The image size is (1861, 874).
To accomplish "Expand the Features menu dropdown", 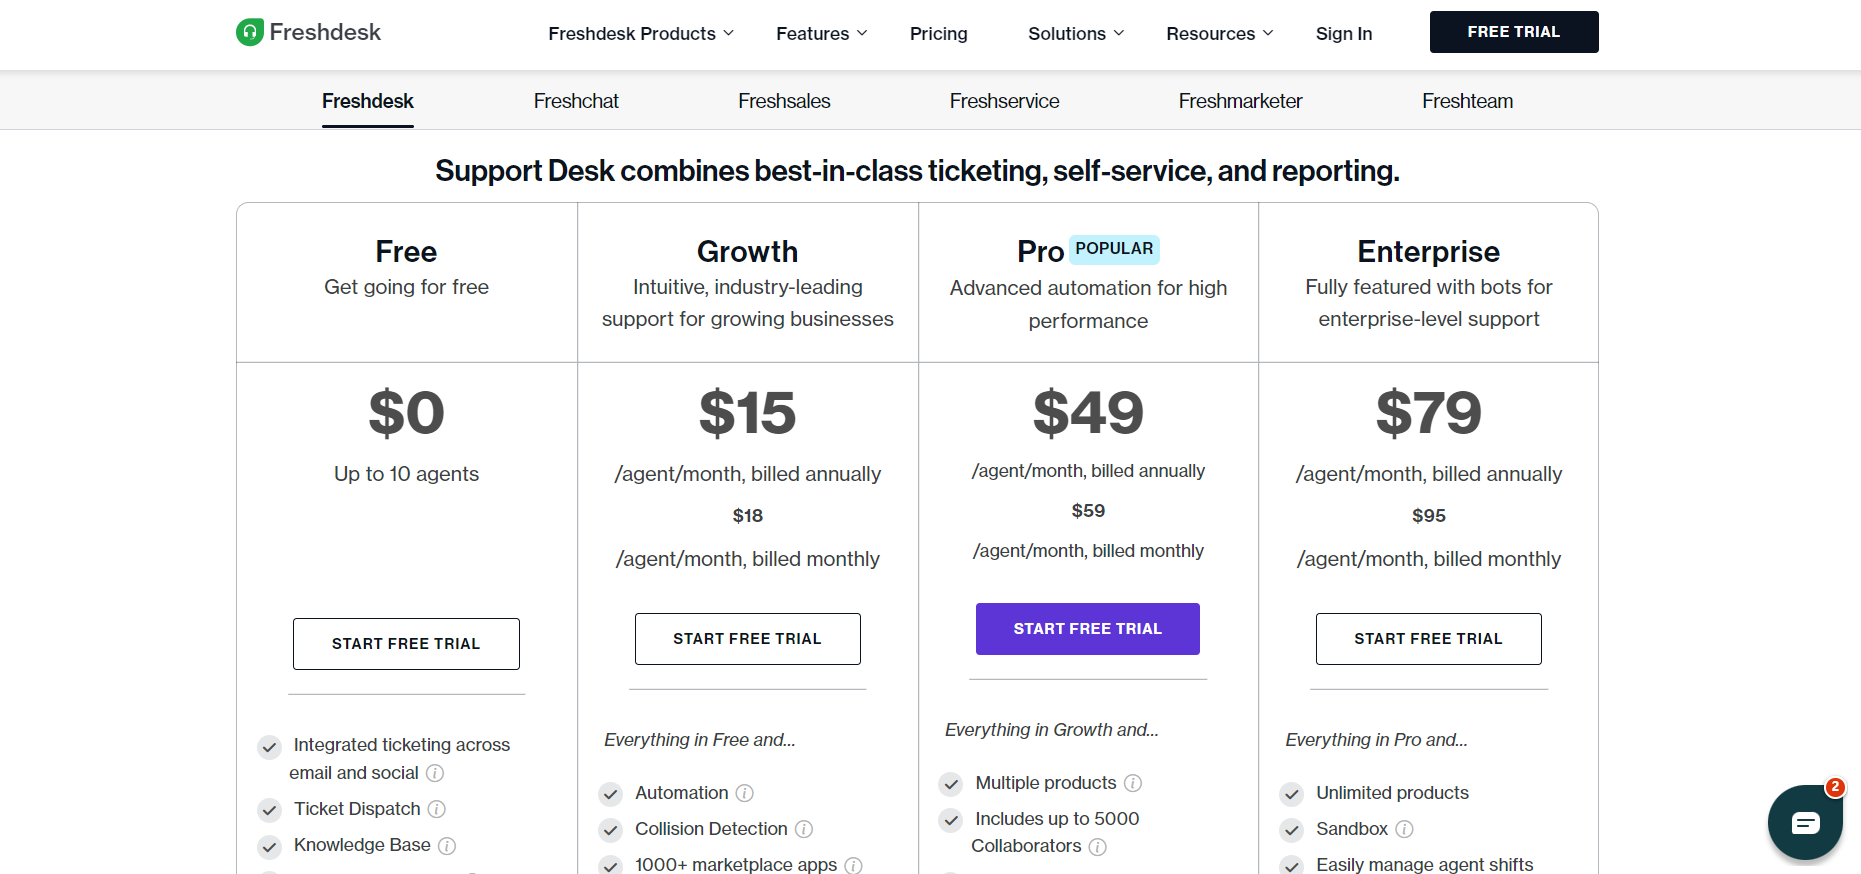I will pos(822,34).
